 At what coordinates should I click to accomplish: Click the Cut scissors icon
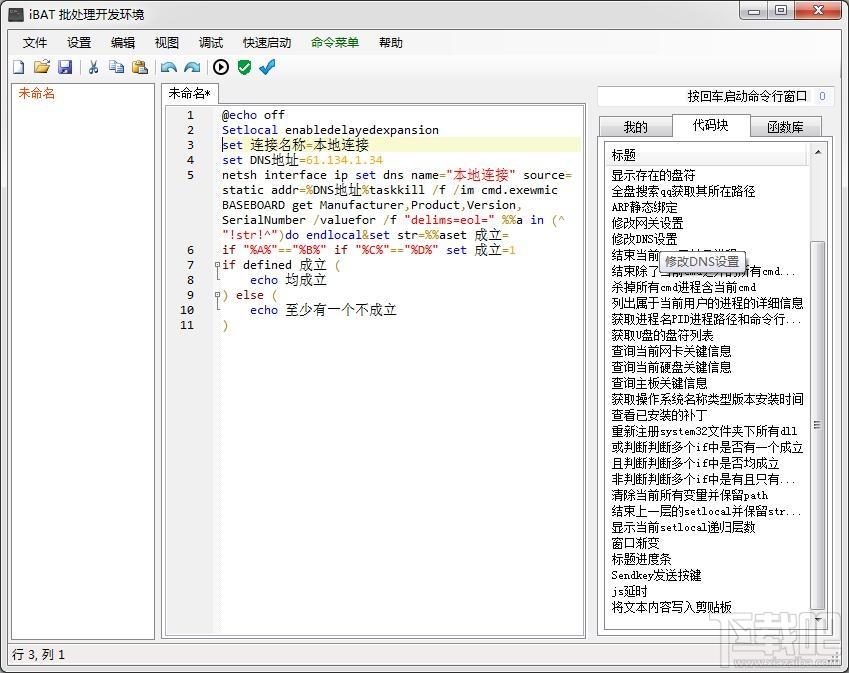coord(93,67)
